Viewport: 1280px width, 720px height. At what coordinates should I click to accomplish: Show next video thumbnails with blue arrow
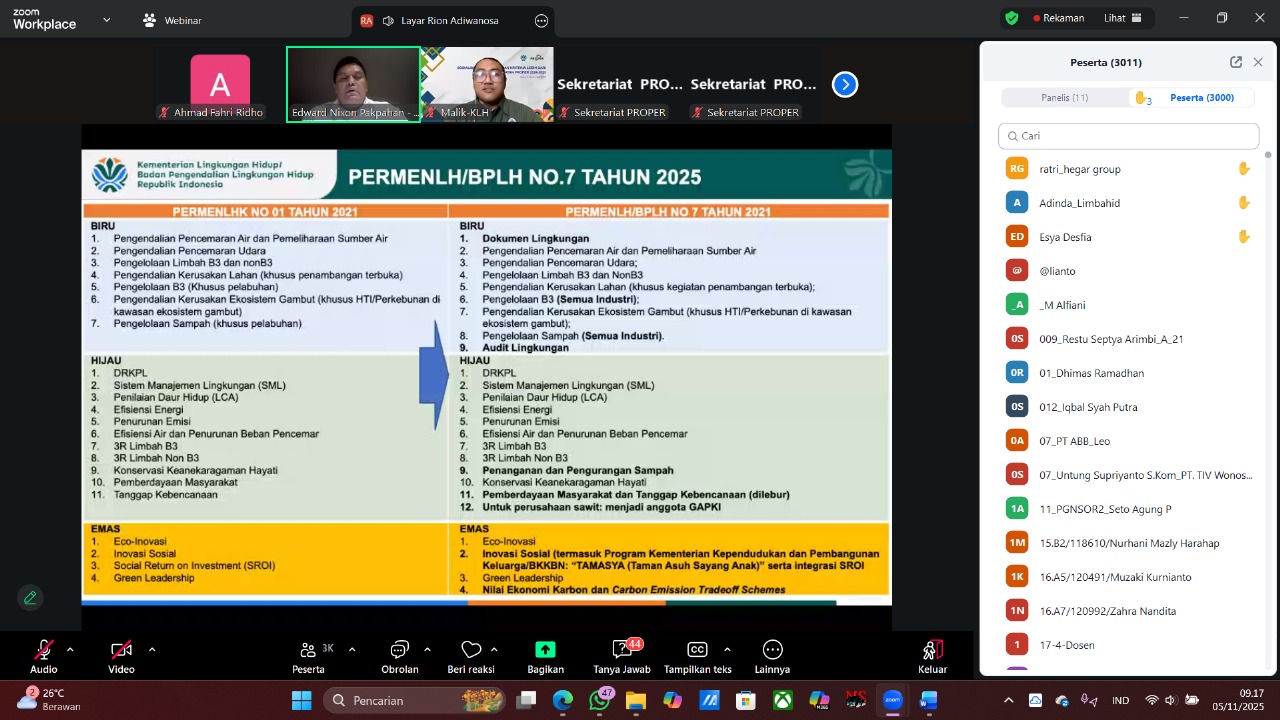pos(845,85)
